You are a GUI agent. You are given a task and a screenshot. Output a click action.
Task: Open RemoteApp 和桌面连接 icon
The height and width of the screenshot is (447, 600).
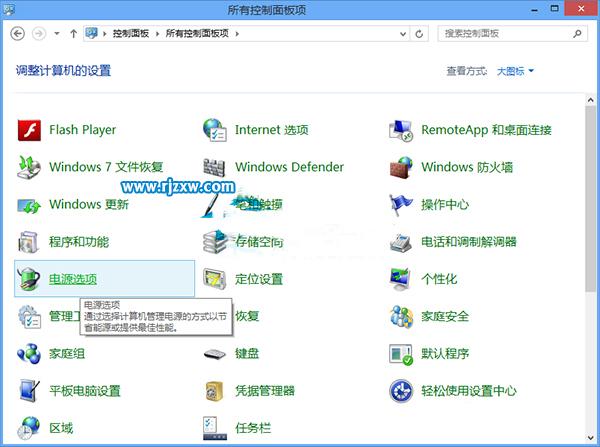pyautogui.click(x=401, y=130)
